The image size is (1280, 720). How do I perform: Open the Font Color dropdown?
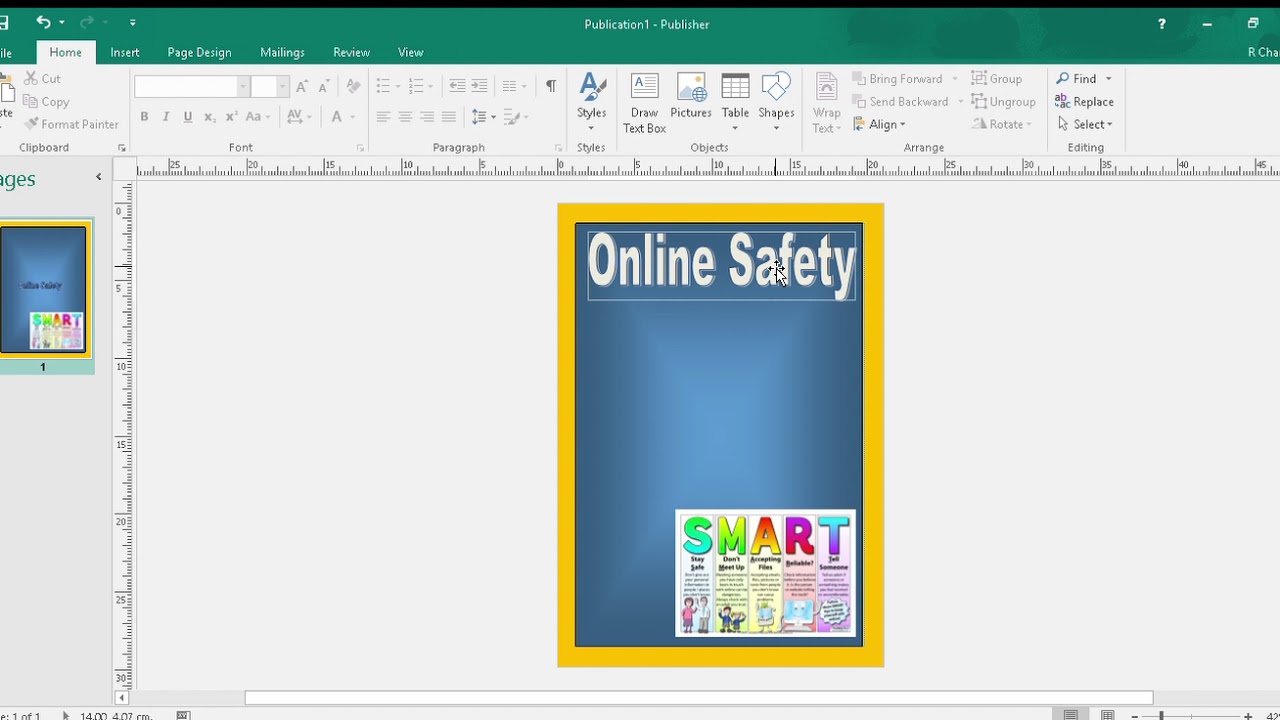coord(353,117)
